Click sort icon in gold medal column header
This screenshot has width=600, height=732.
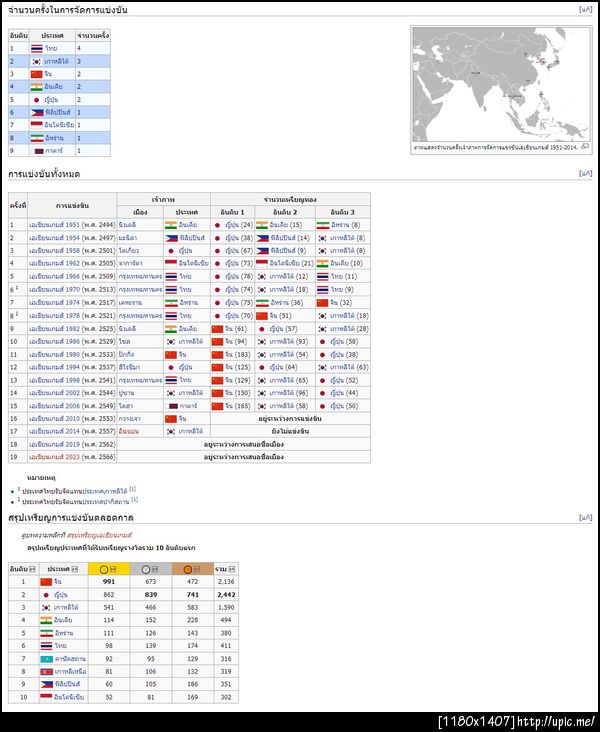113,569
